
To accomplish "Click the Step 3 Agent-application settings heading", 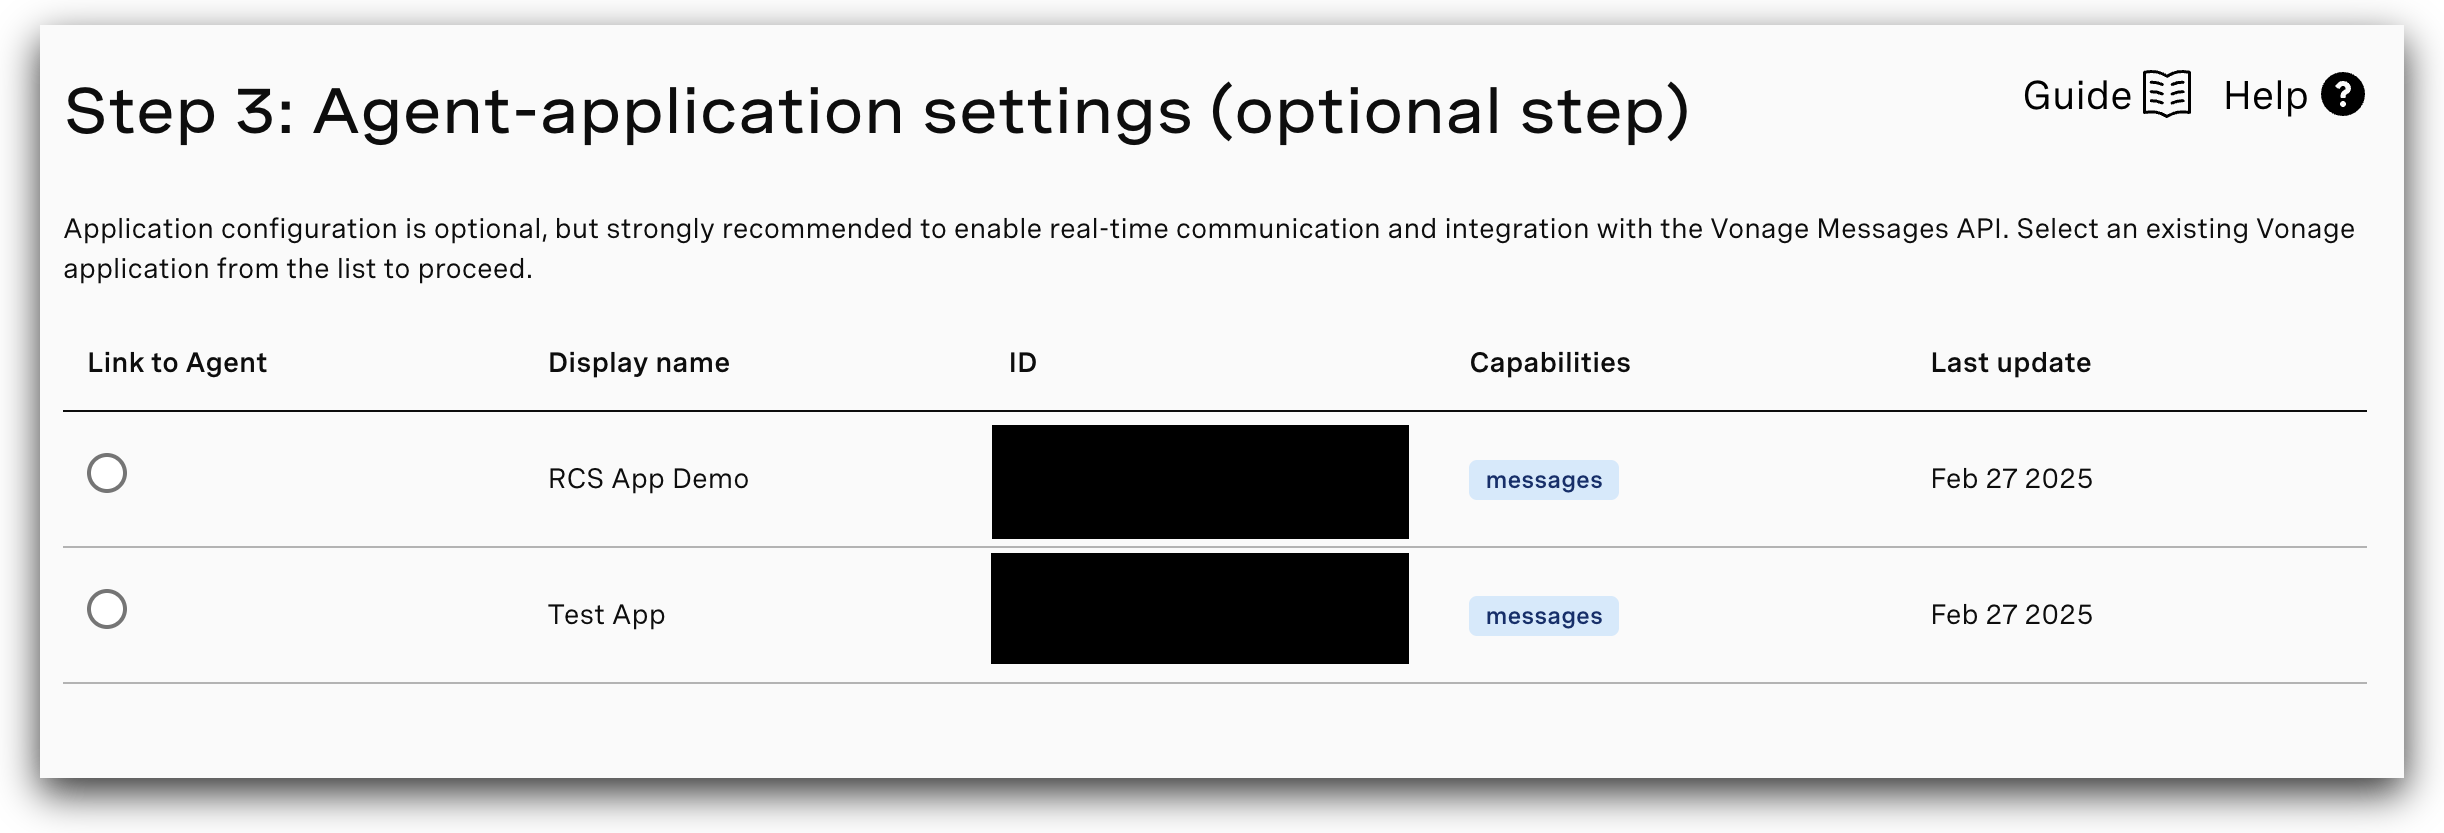I will pos(876,111).
